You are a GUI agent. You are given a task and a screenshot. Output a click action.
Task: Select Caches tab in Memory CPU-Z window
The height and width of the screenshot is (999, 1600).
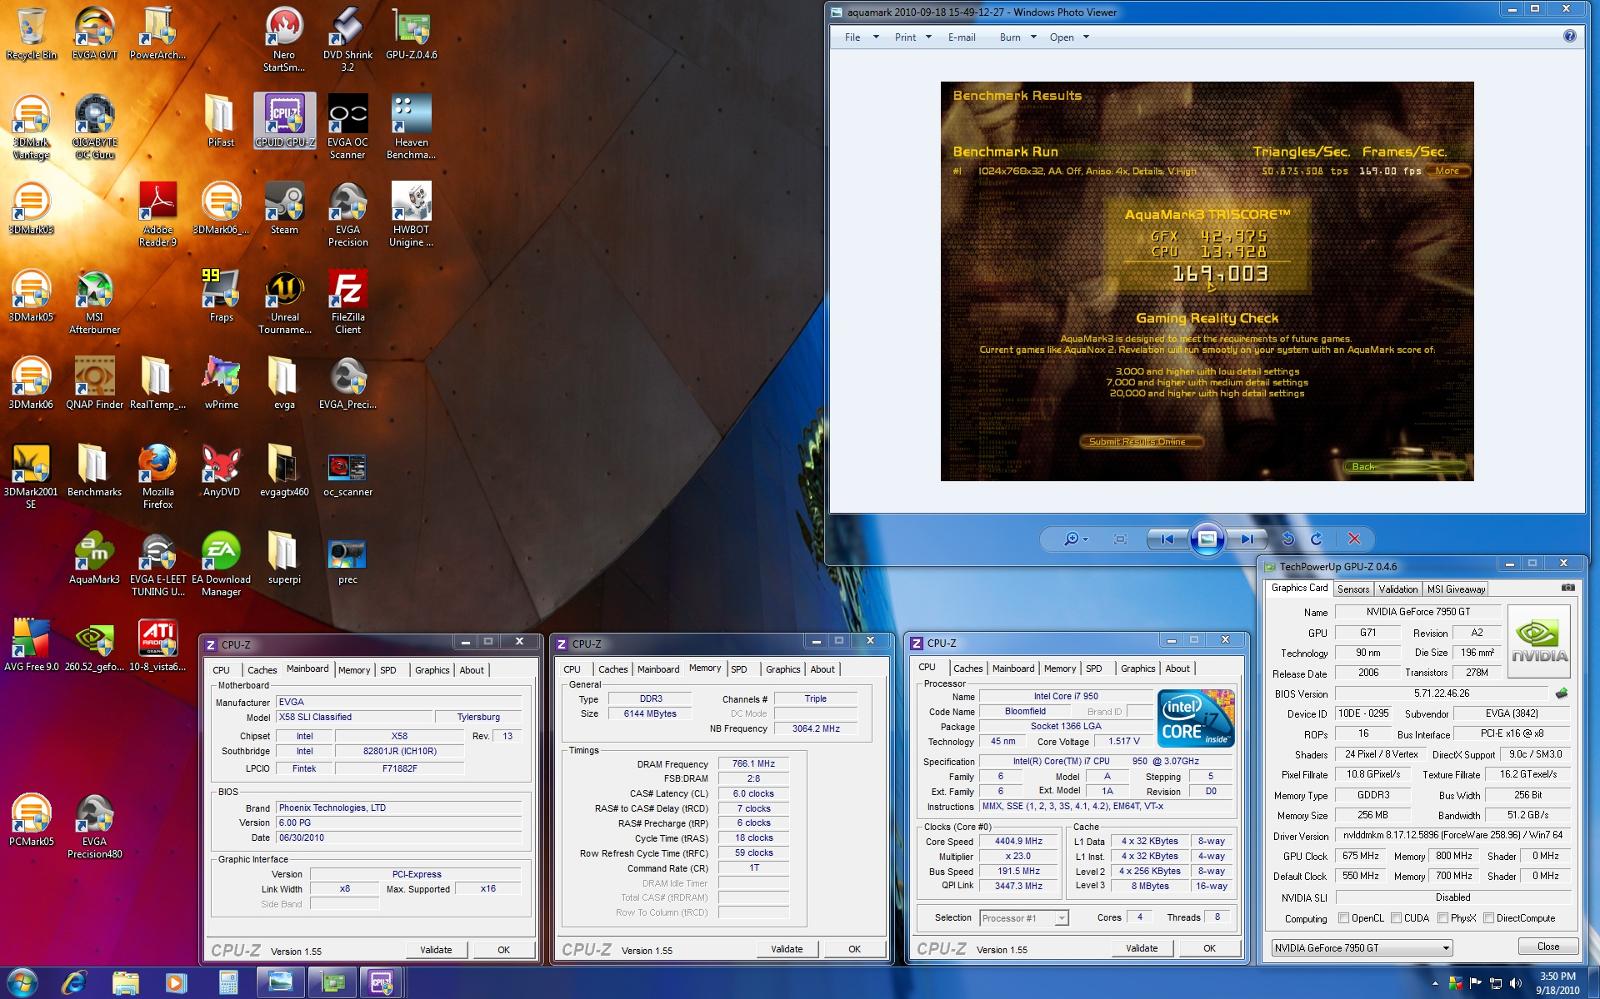(613, 670)
